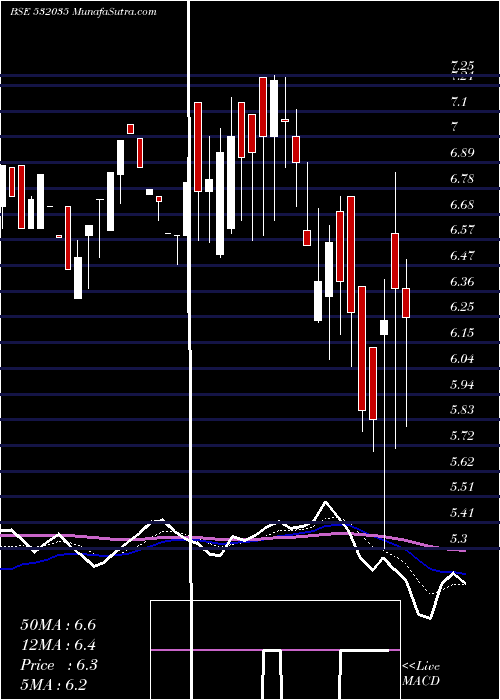Click the 6.78 price axis label
Screen dimensions: 500x700
tap(462, 179)
